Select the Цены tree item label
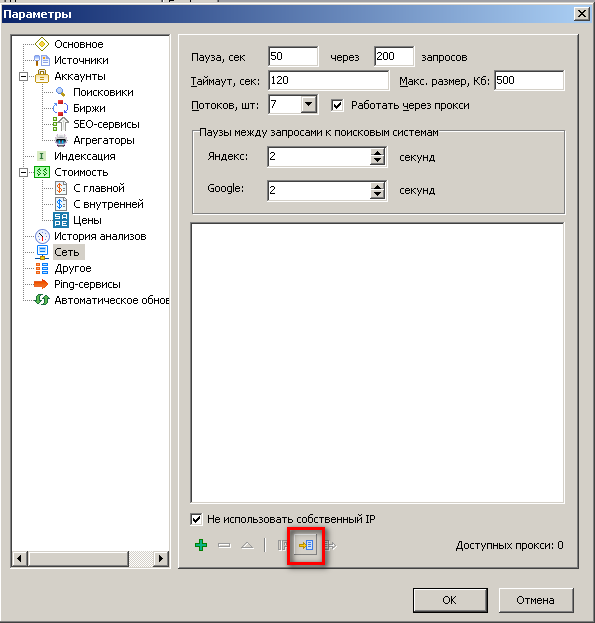The width and height of the screenshot is (595, 623). pyautogui.click(x=87, y=220)
